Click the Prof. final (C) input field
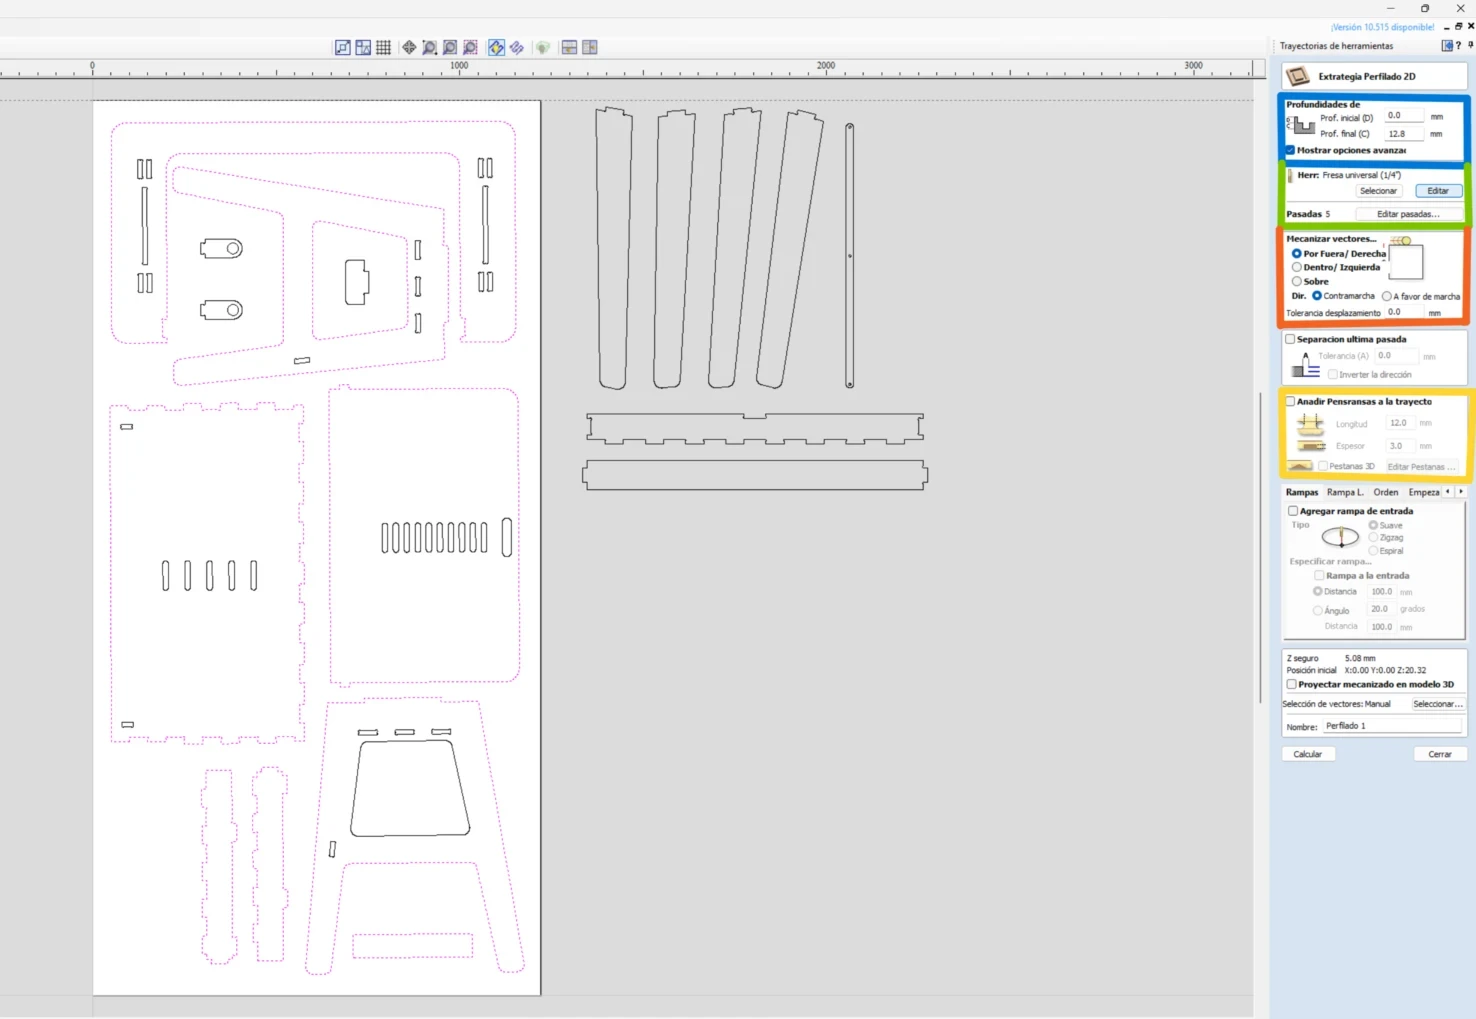Image resolution: width=1476 pixels, height=1019 pixels. 1403,134
